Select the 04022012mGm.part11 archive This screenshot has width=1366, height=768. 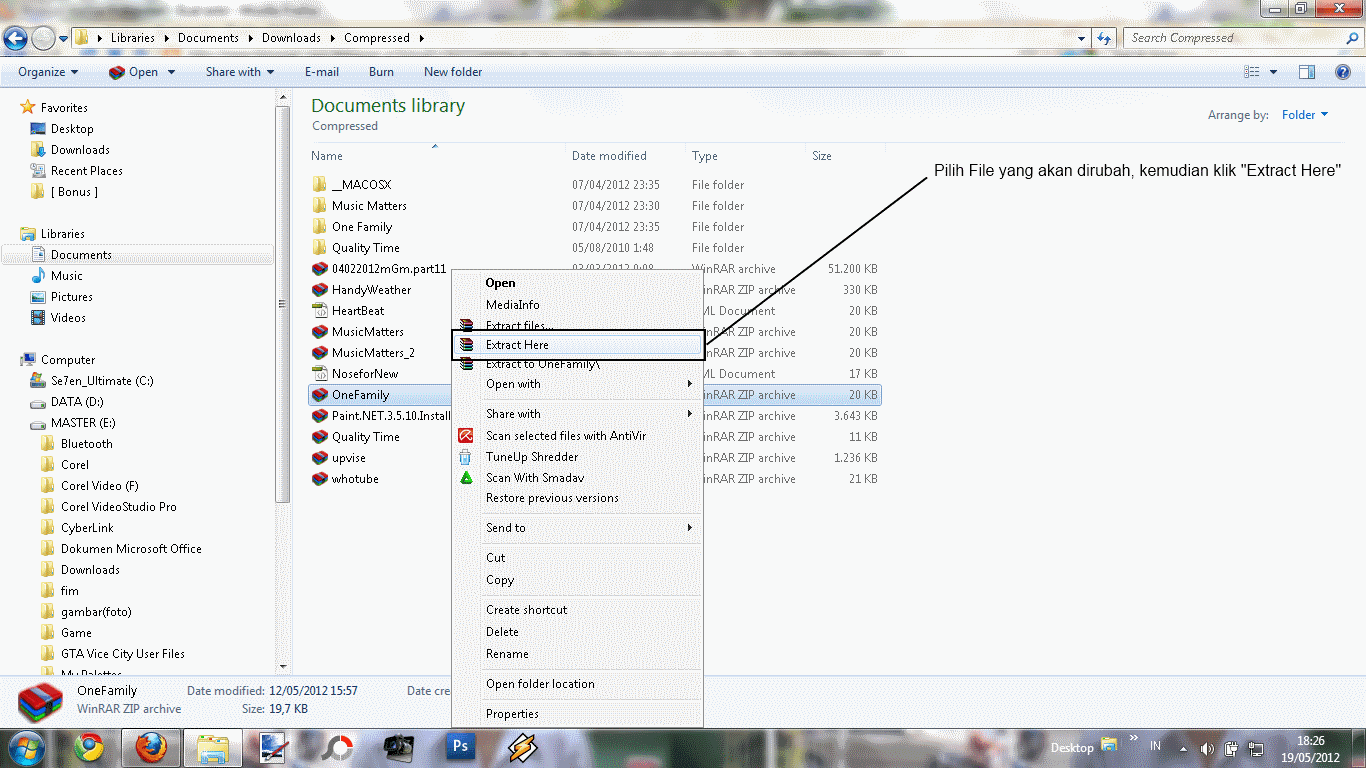(x=388, y=269)
